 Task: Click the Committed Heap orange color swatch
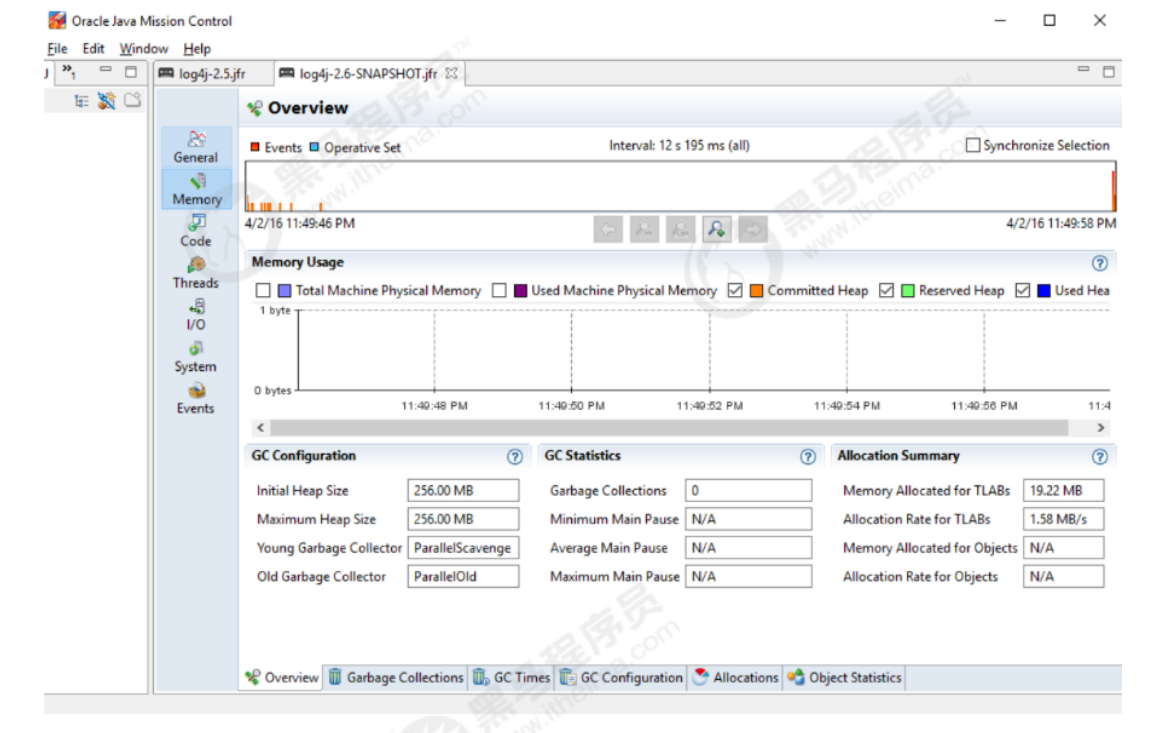point(756,291)
